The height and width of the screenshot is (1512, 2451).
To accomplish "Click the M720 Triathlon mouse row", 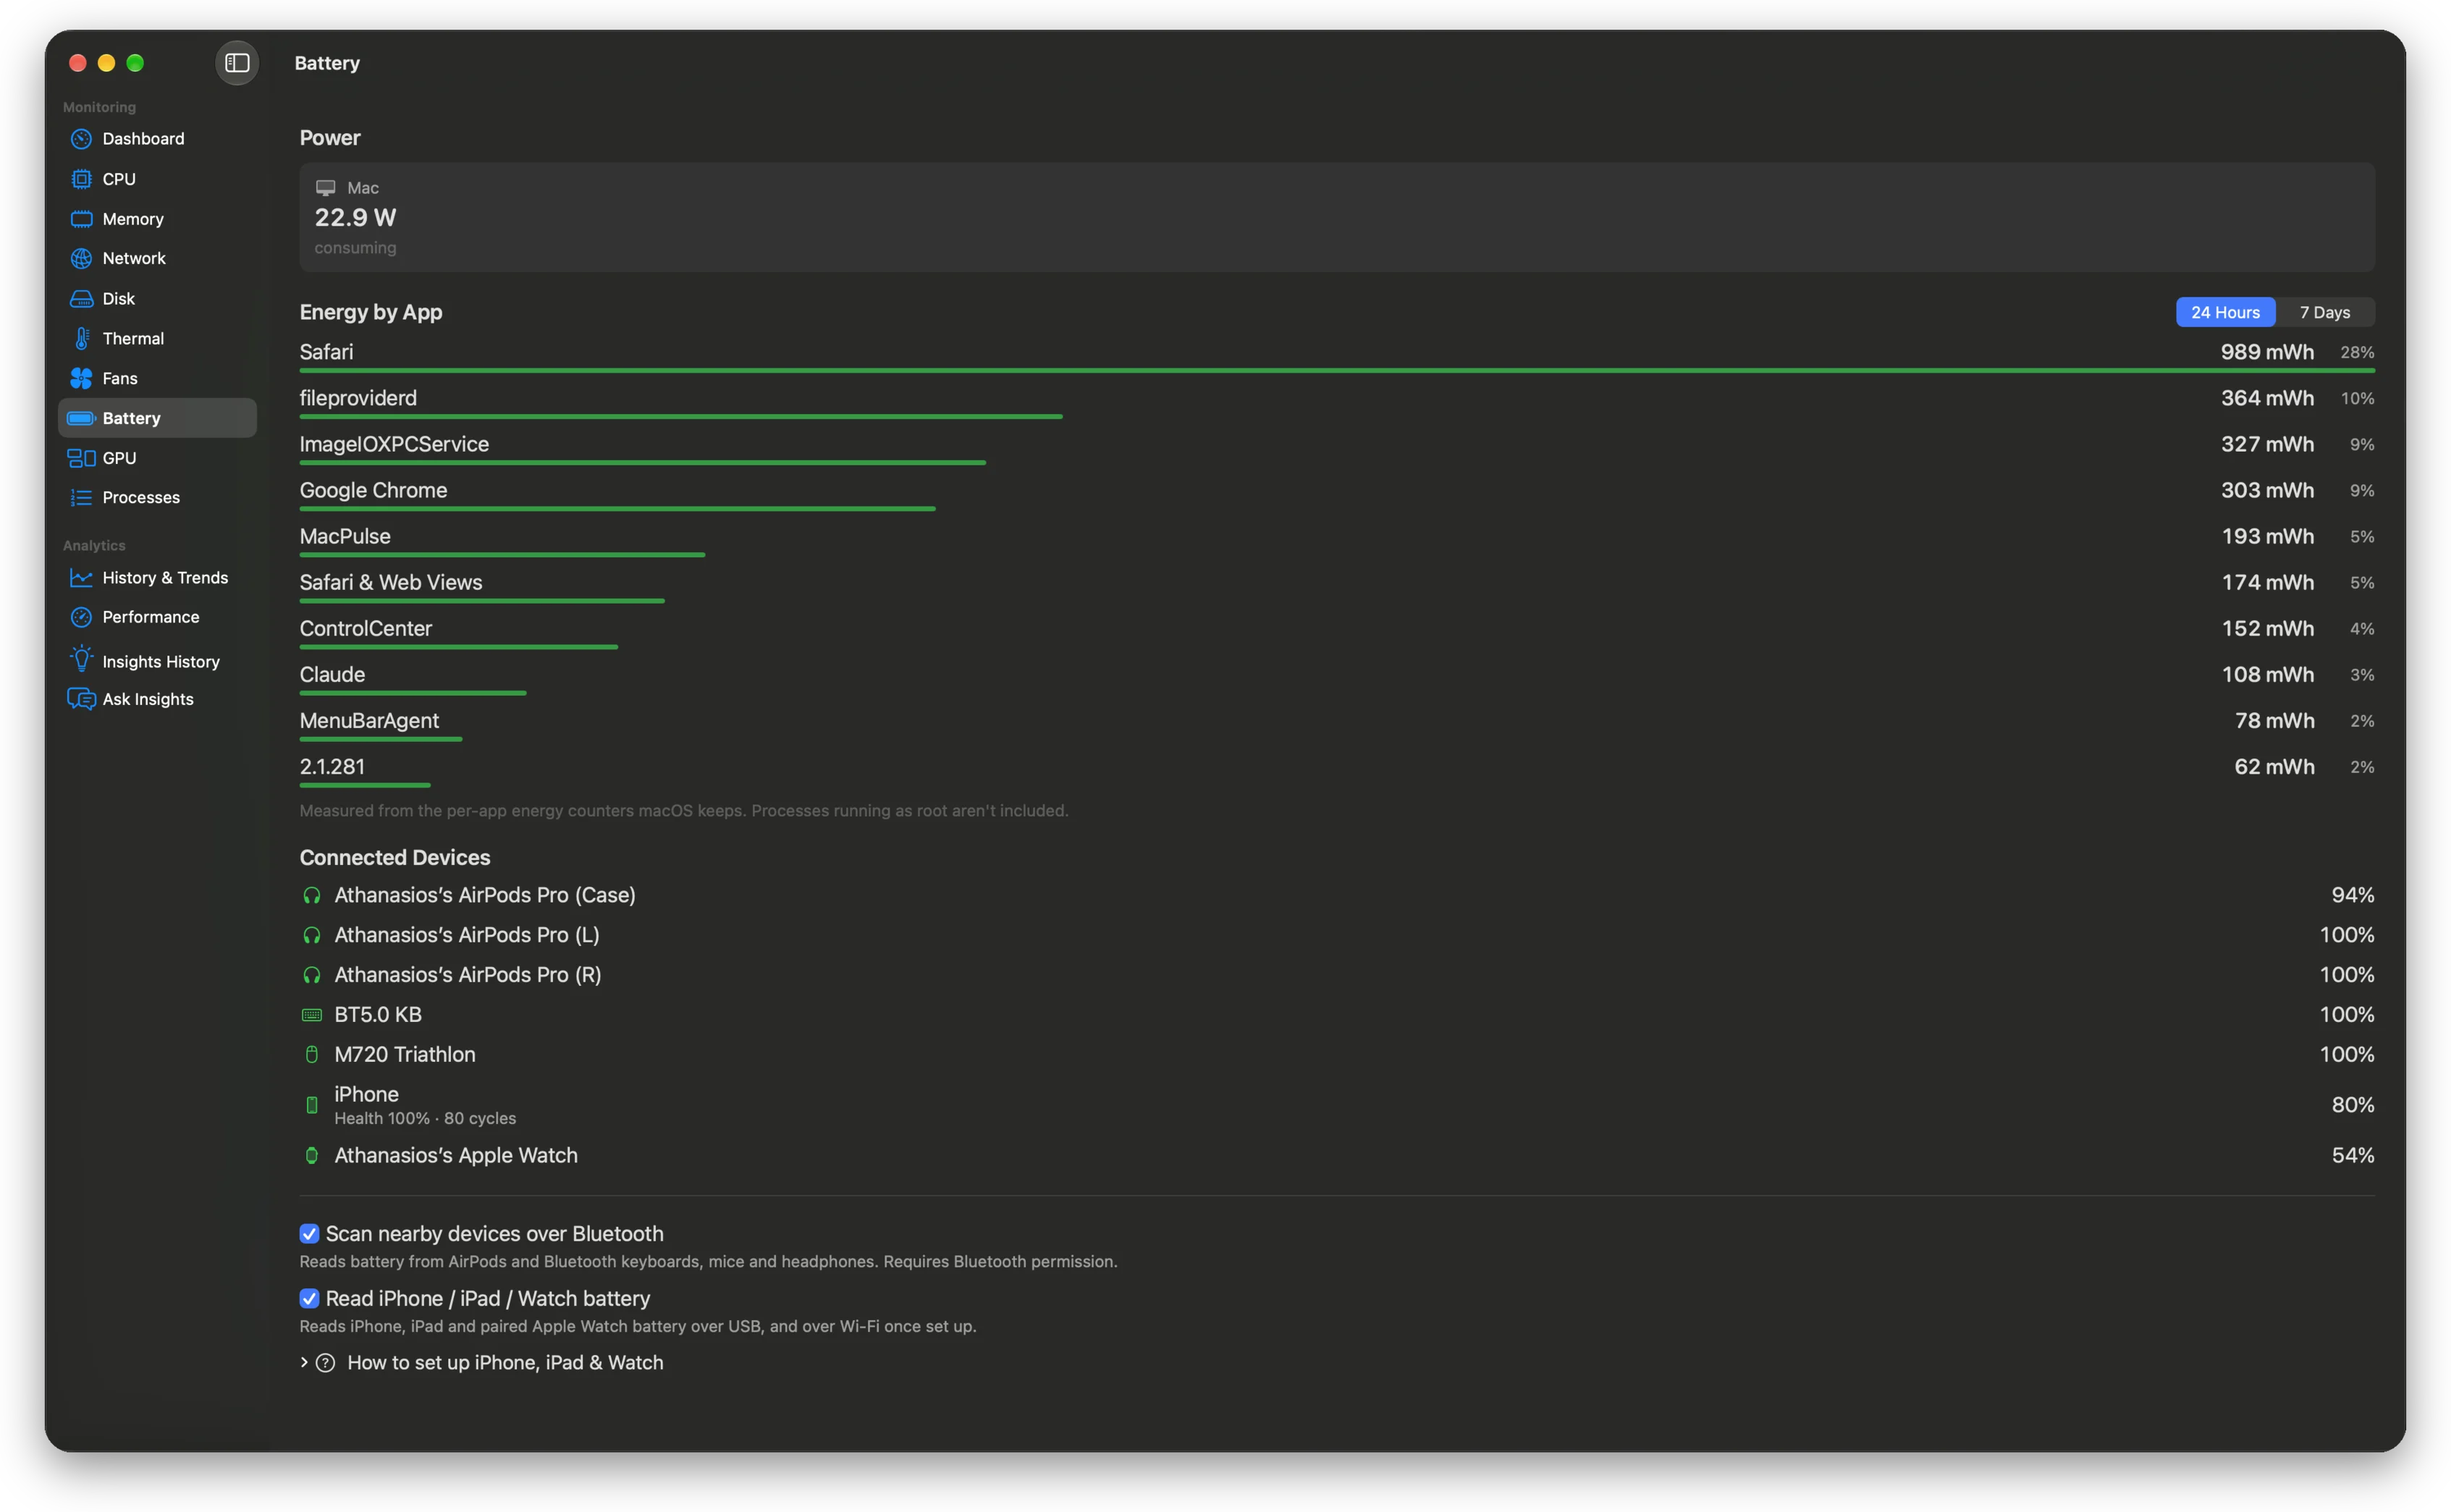I will [x=1337, y=1055].
